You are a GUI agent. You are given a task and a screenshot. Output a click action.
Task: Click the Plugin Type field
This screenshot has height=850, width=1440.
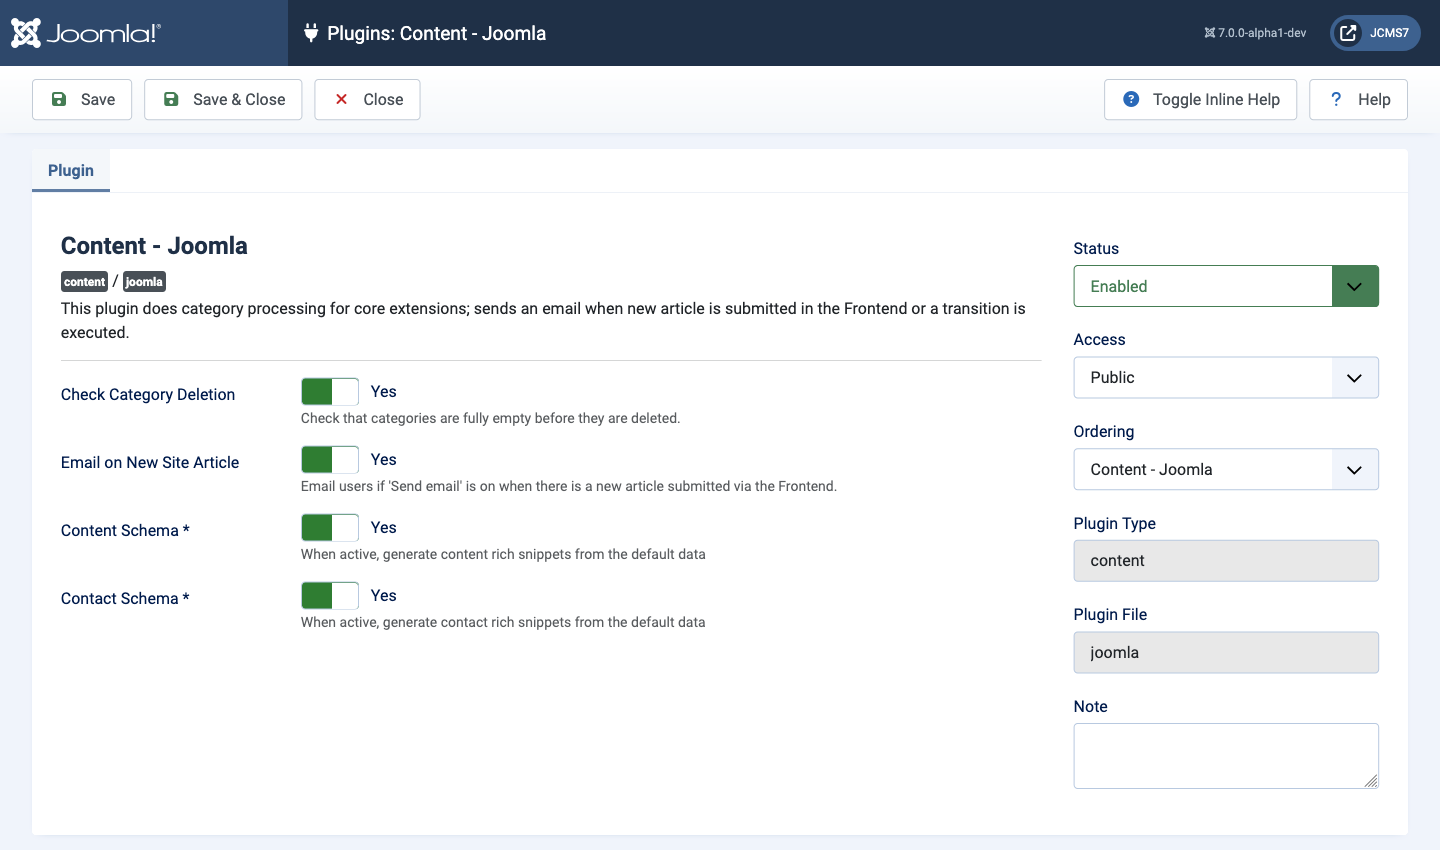coord(1226,561)
